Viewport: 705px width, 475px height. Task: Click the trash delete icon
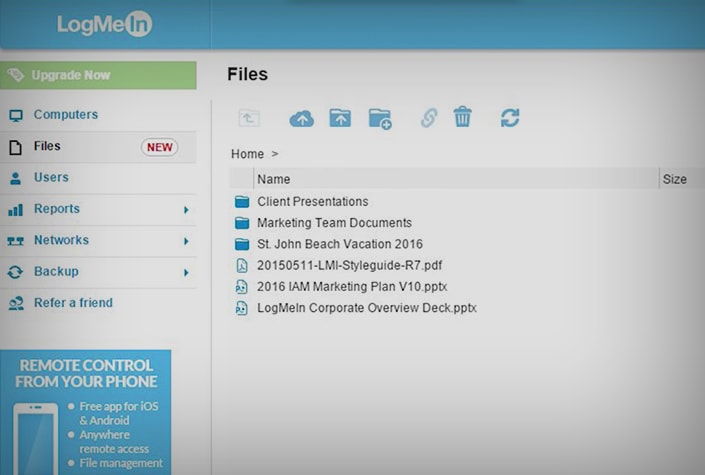coord(463,117)
